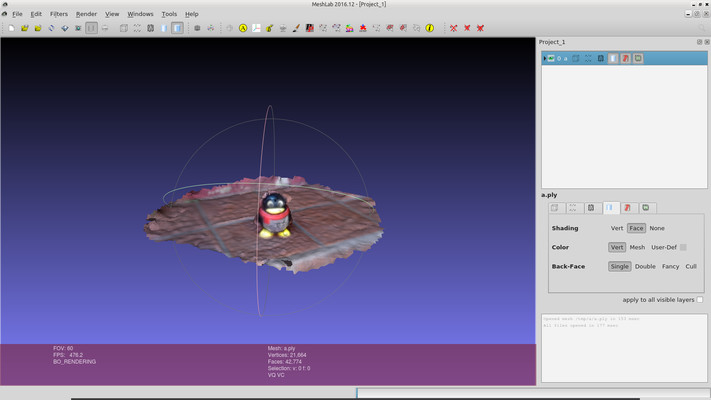Image resolution: width=711 pixels, height=400 pixels.
Task: Open yellow layer info icon
Action: [429, 28]
